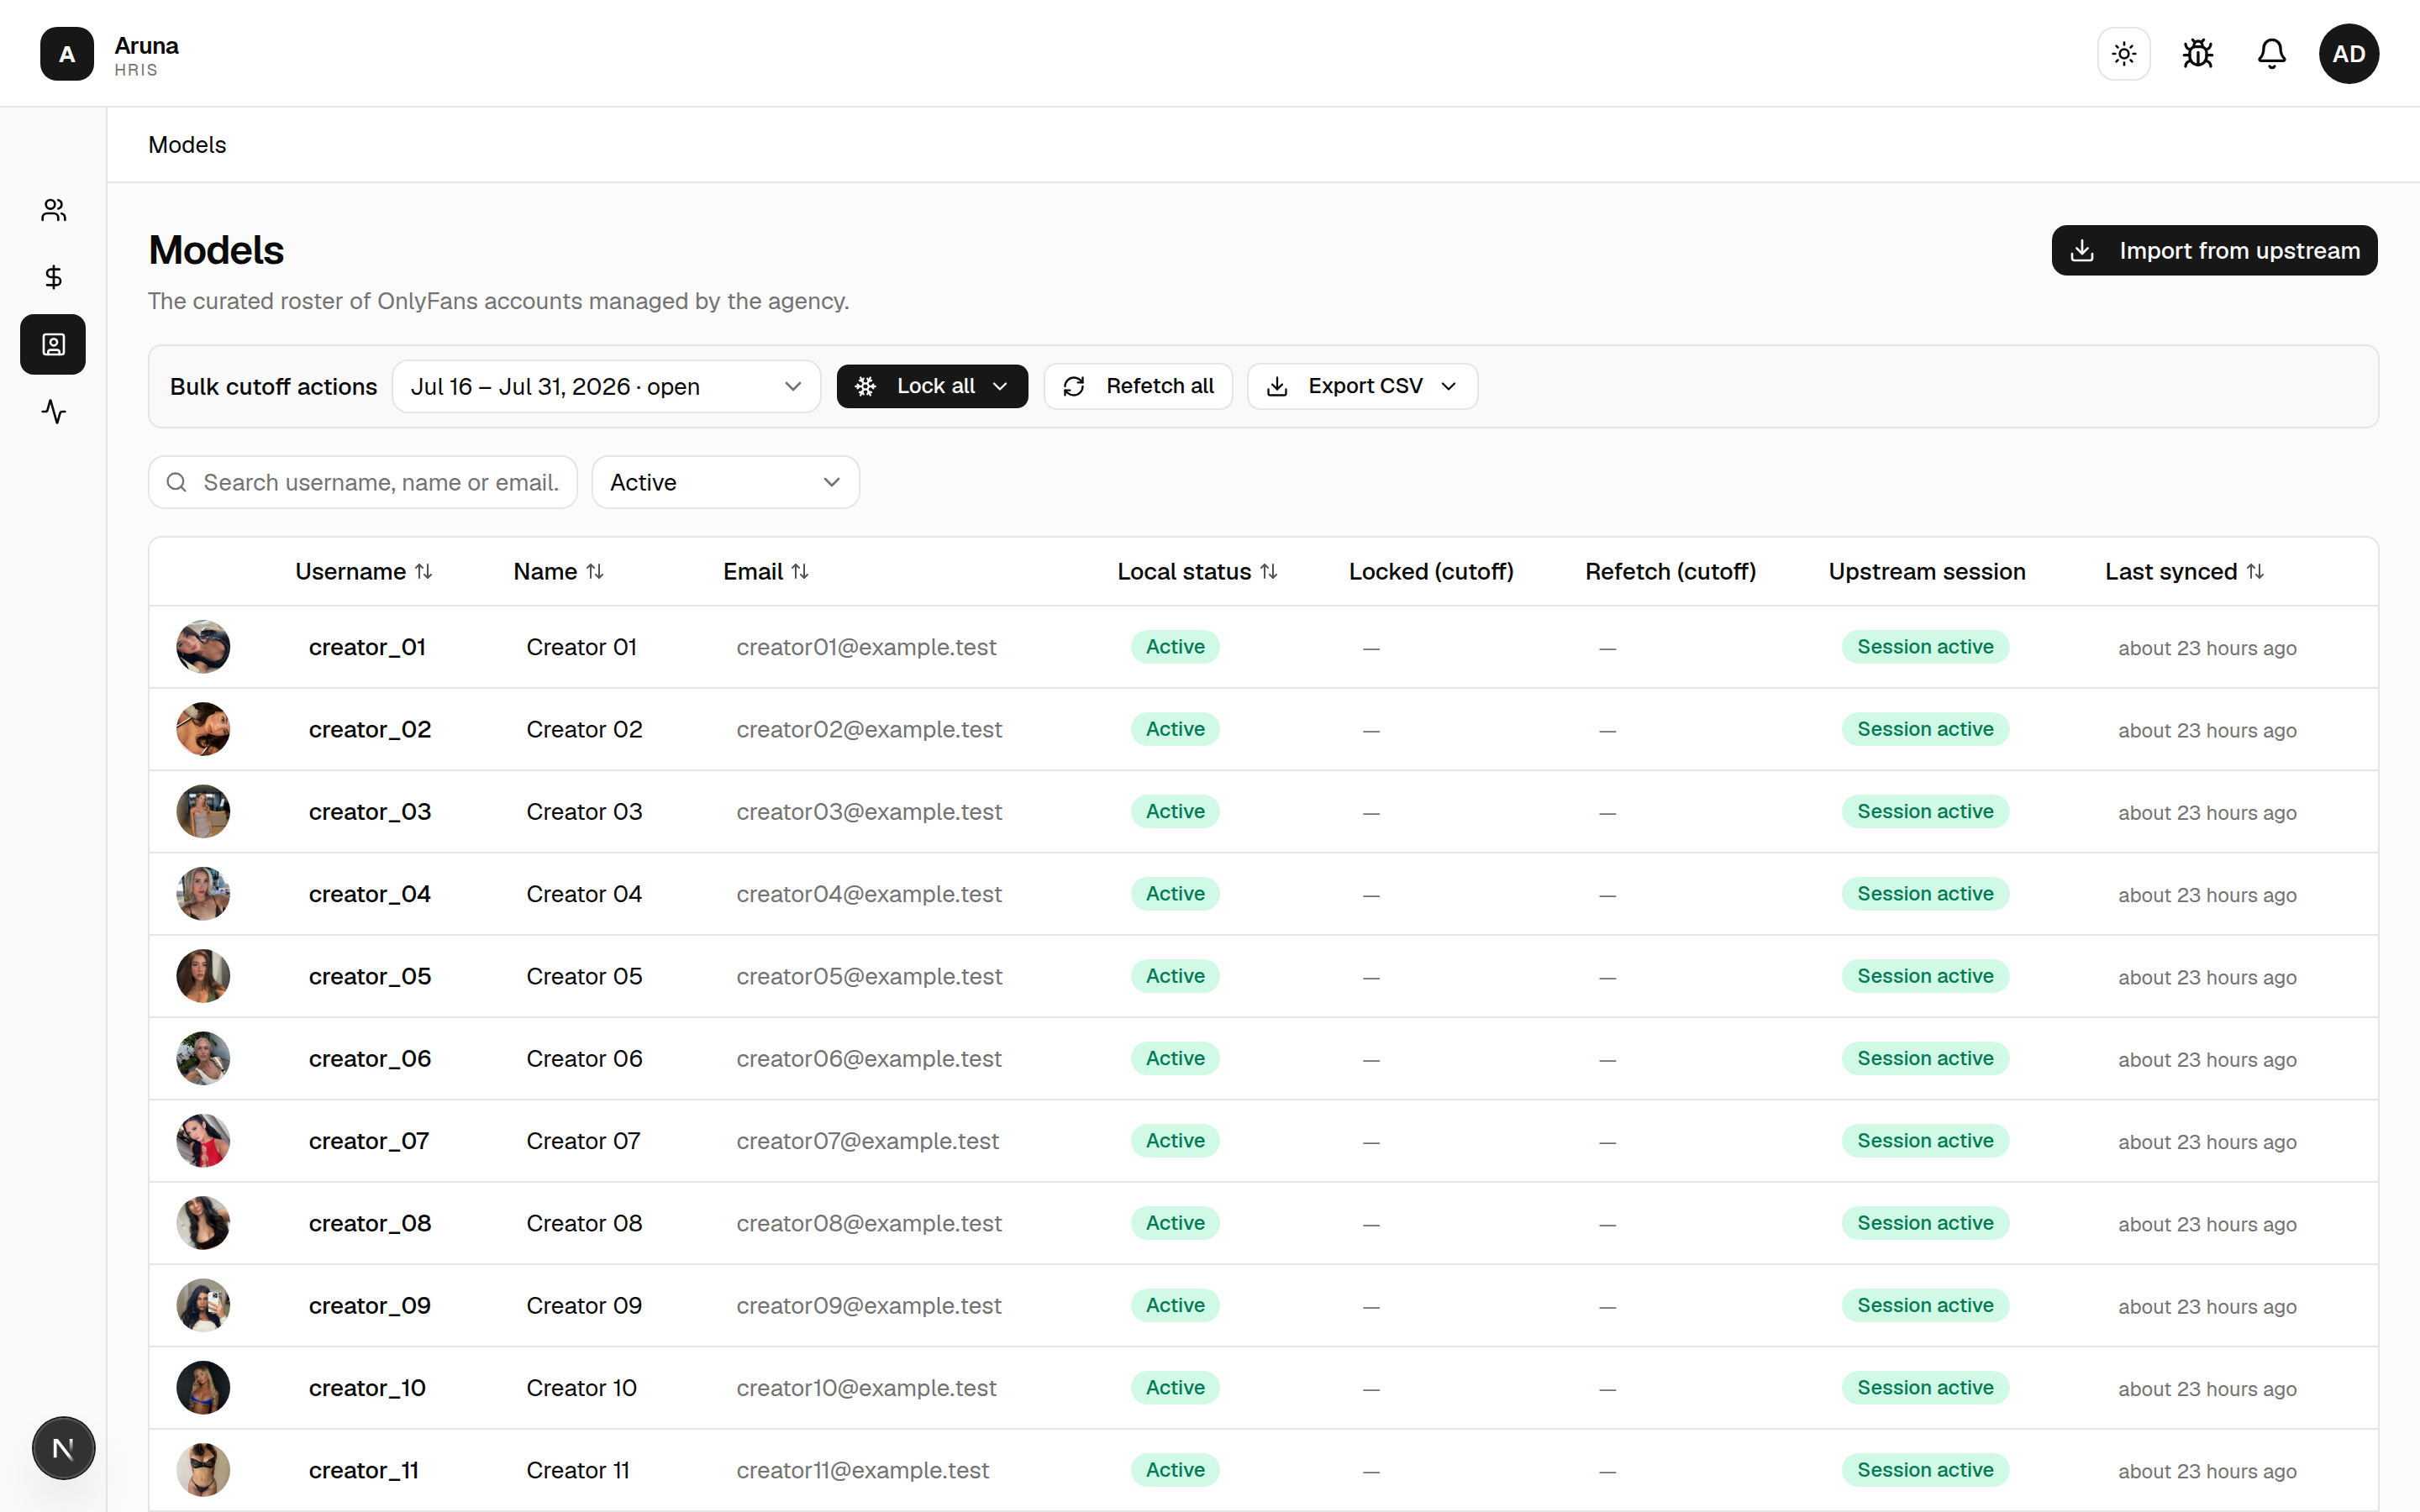This screenshot has width=2420, height=1512.
Task: Open creator_04 avatar thumbnail
Action: [x=203, y=894]
